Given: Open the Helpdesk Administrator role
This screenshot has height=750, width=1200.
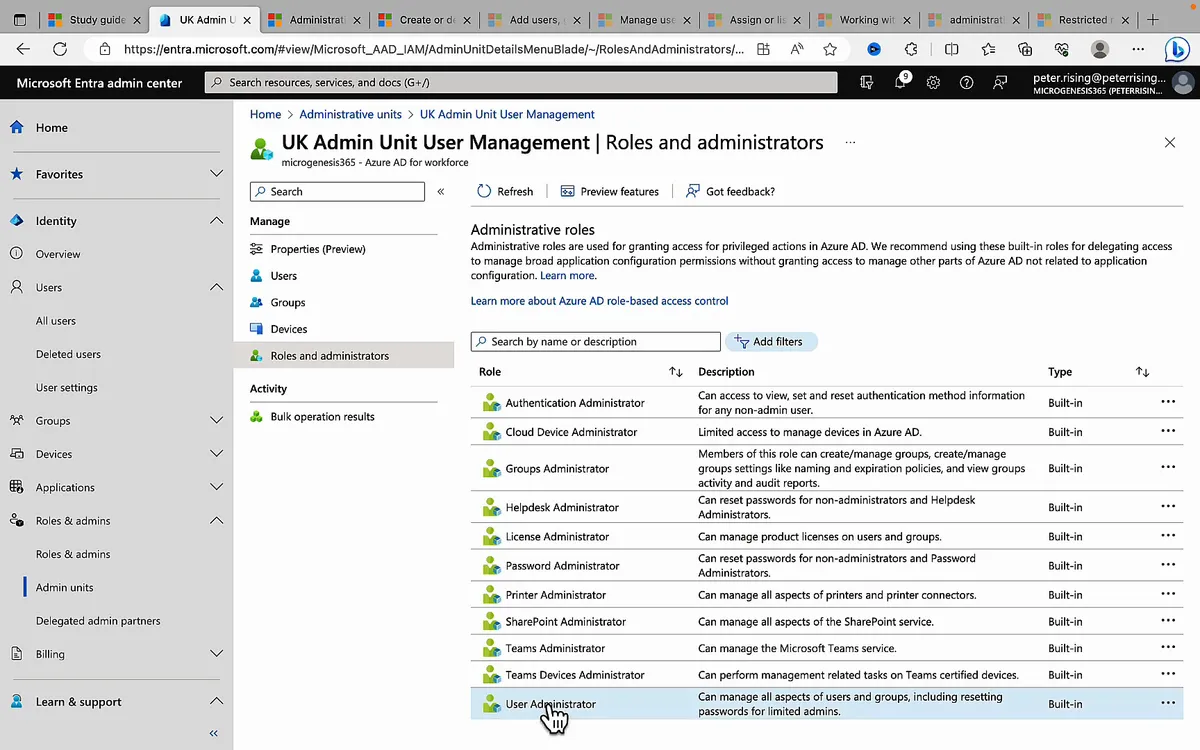Looking at the screenshot, I should (562, 507).
